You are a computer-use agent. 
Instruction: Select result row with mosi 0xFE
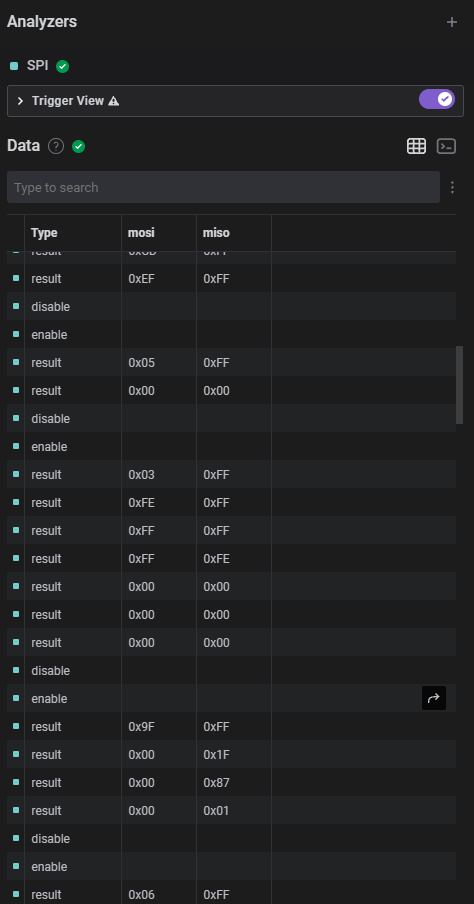pos(231,503)
